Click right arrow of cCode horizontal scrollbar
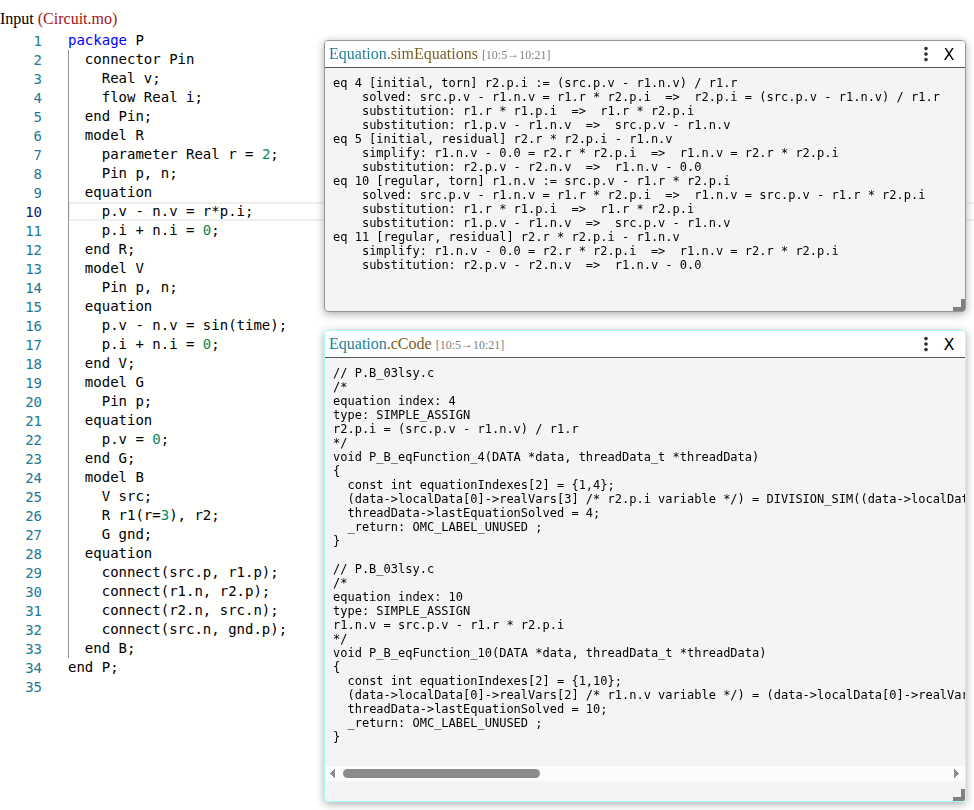The image size is (974, 810). click(x=956, y=773)
